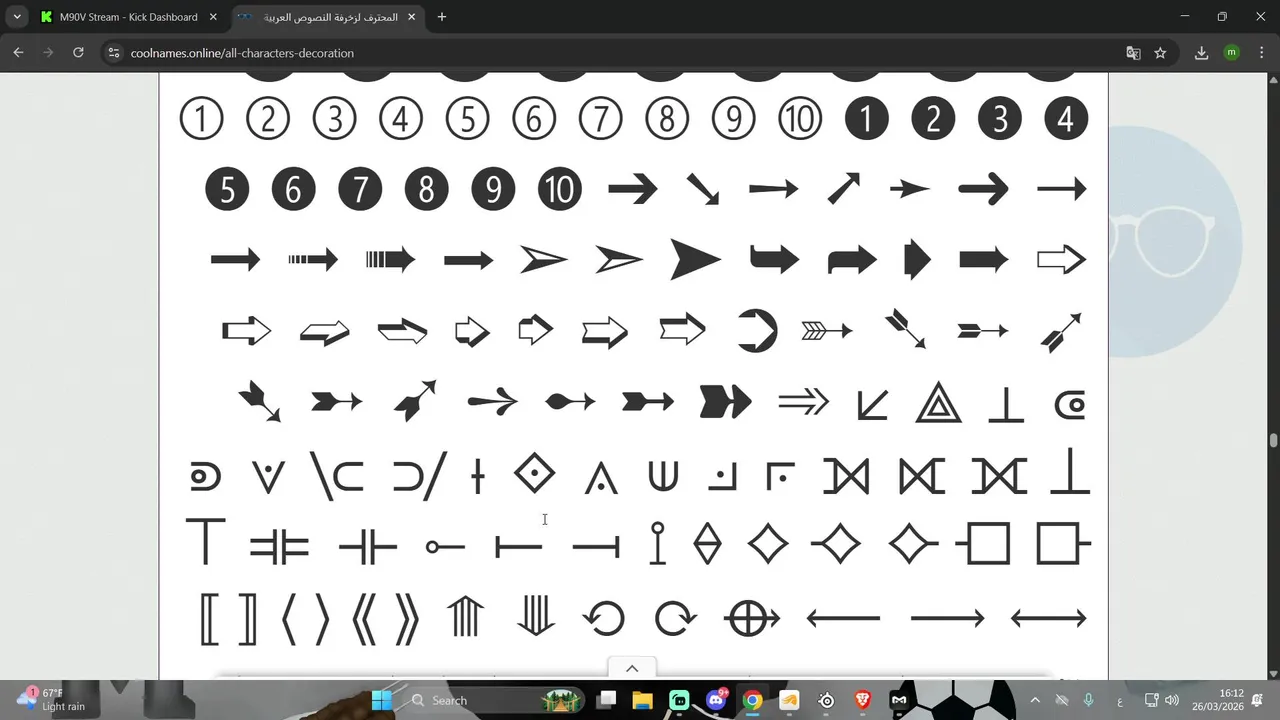Open File Explorer from the taskbar
1280x720 pixels.
(x=642, y=700)
